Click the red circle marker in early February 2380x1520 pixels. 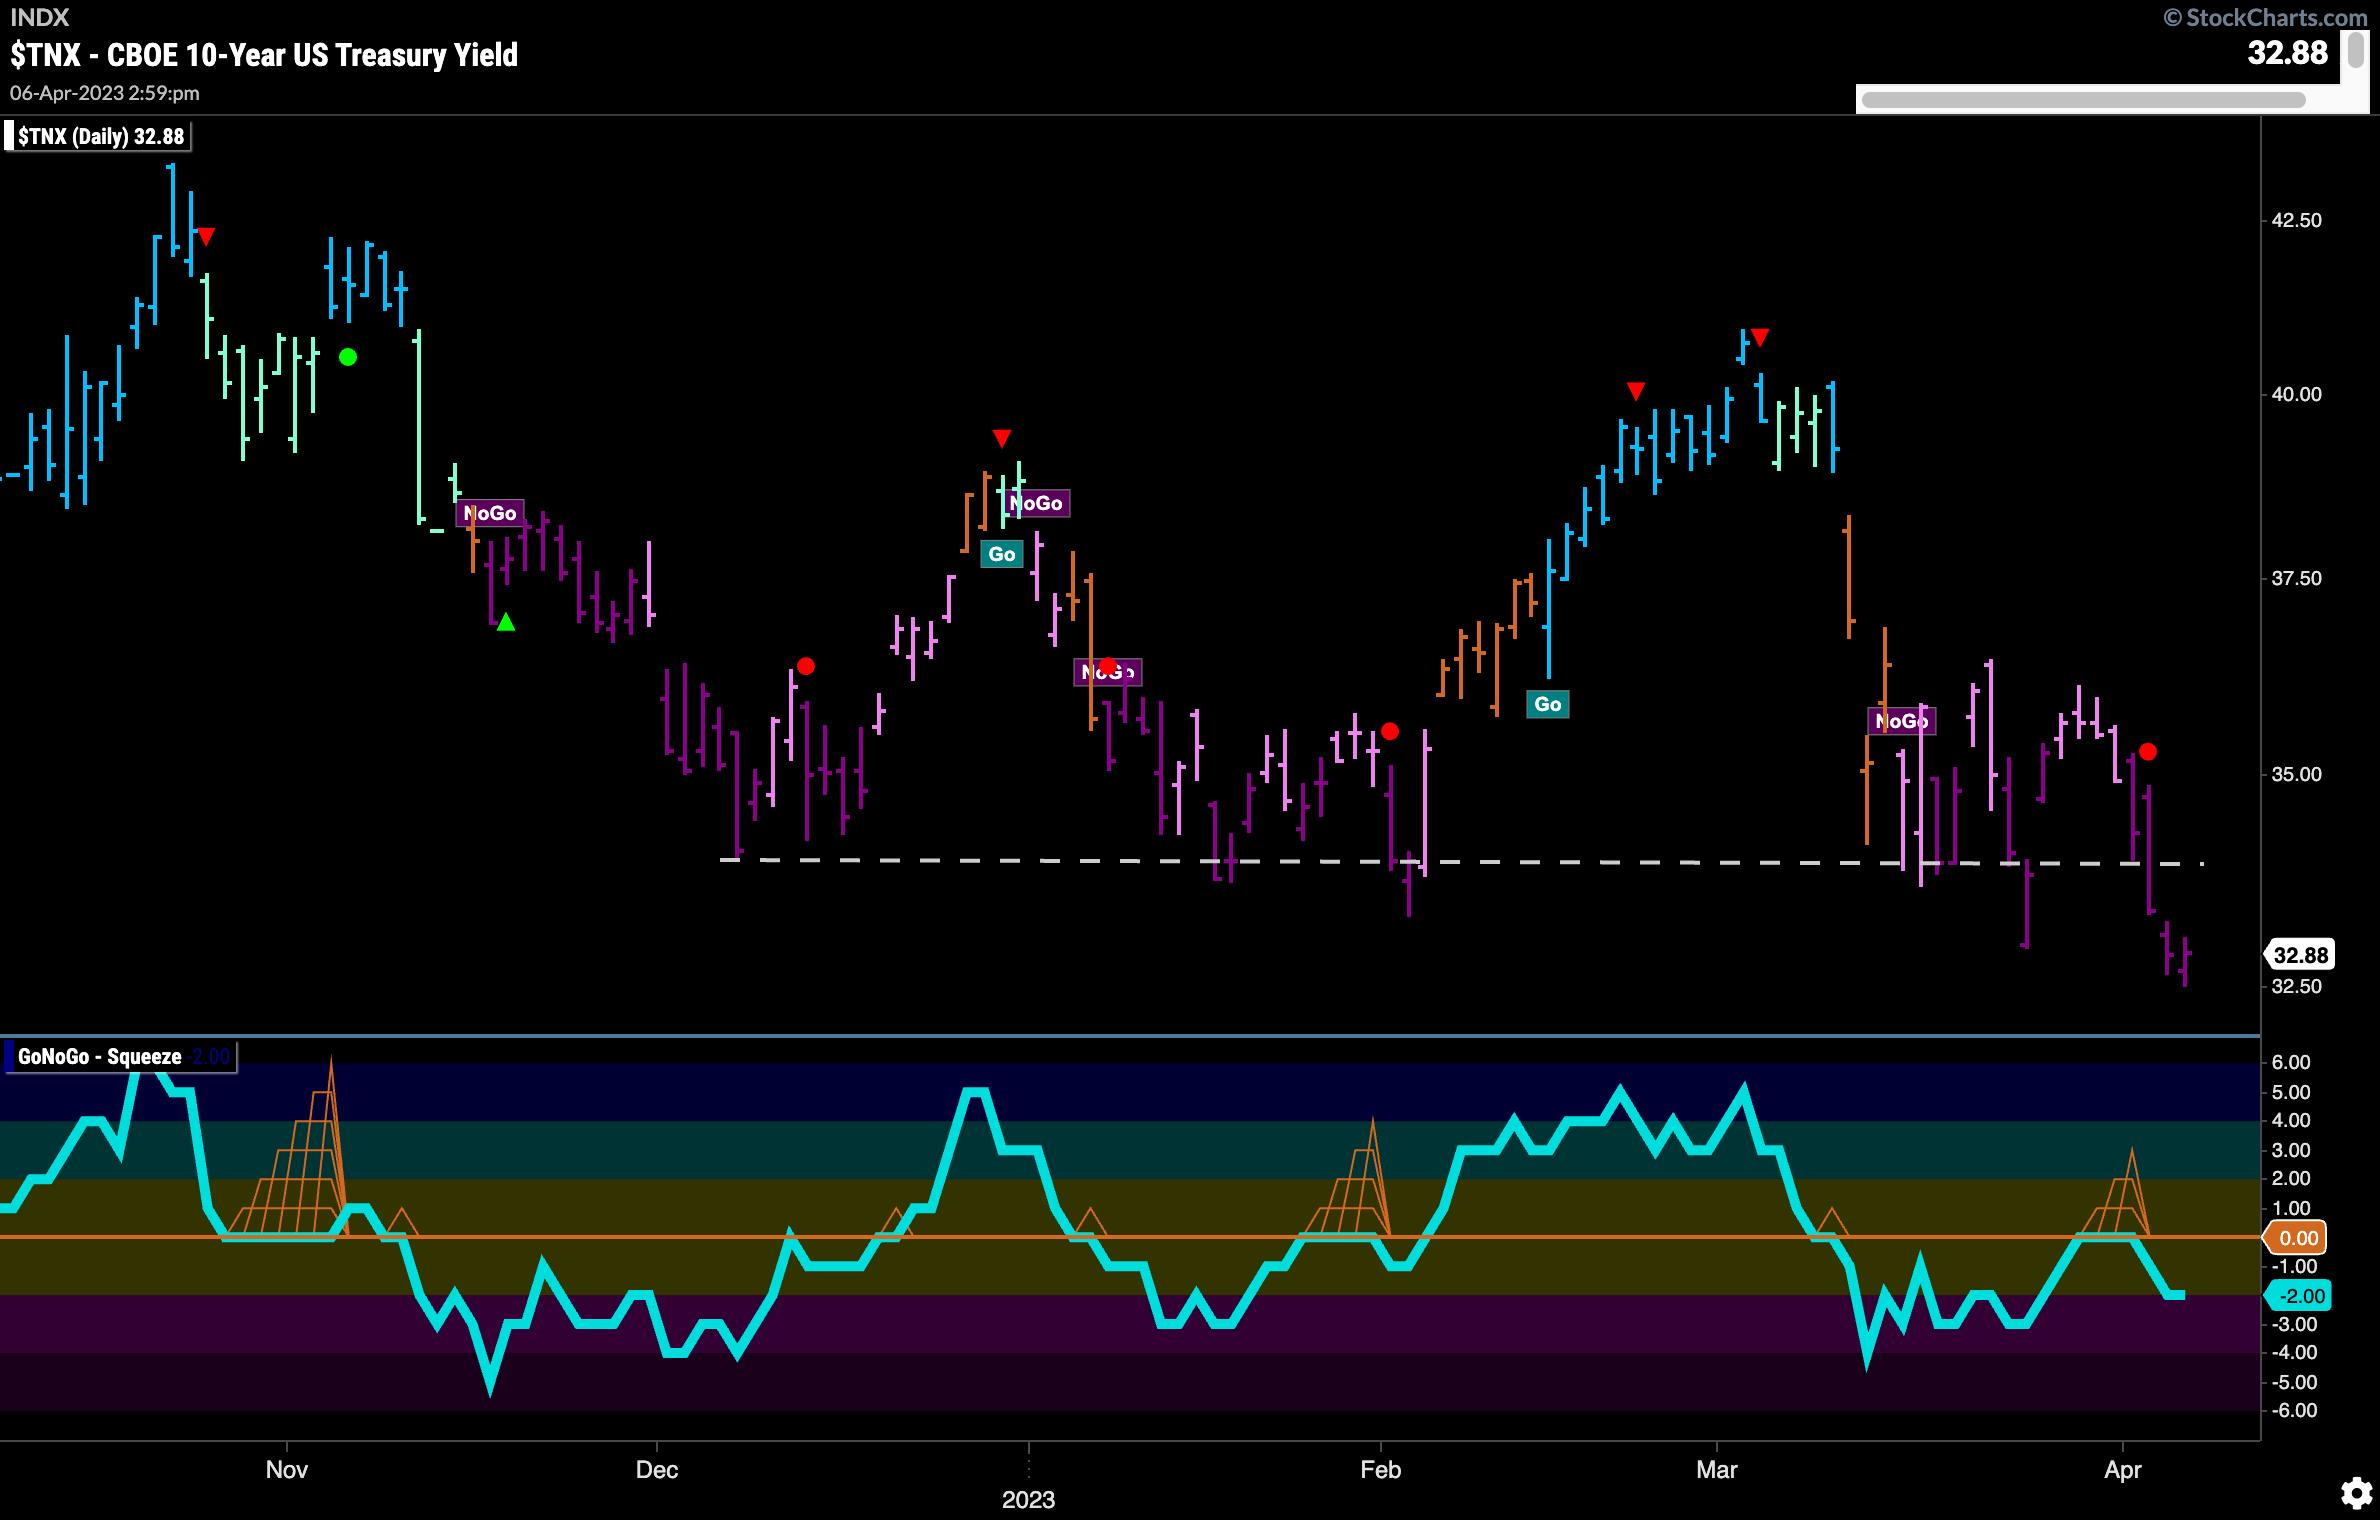tap(1389, 732)
